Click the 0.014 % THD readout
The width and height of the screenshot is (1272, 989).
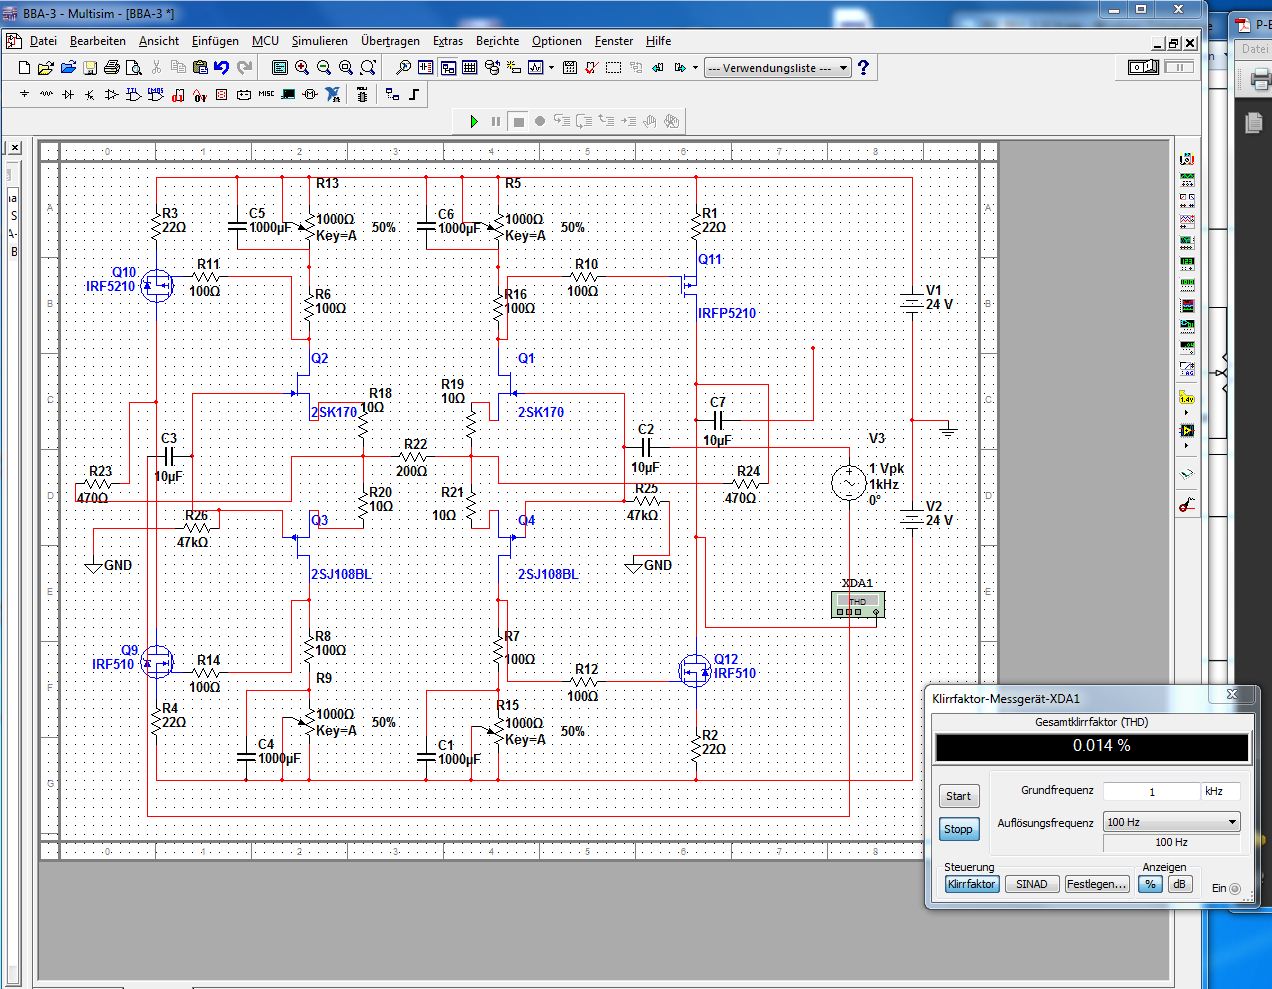coord(1092,747)
